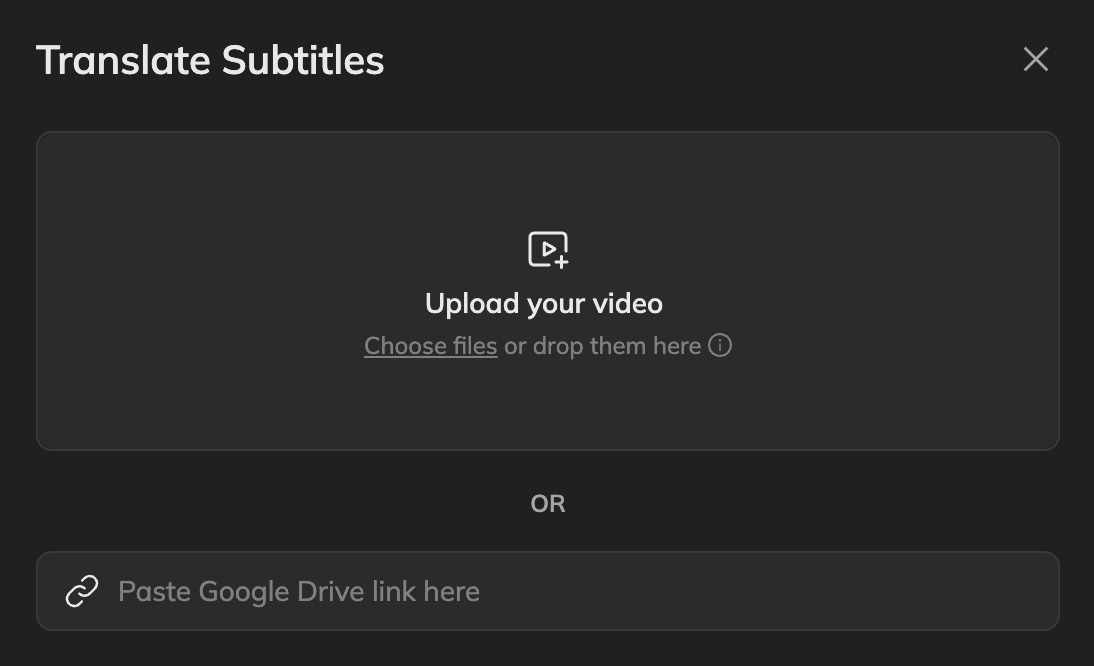Viewport: 1094px width, 666px height.
Task: Click the Upload your video heading
Action: [544, 303]
